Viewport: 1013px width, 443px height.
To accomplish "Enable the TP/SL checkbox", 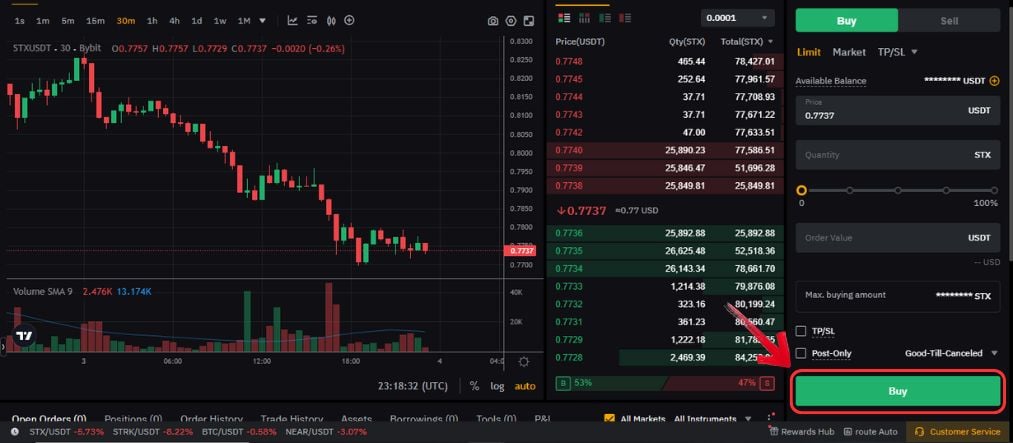I will (x=801, y=331).
